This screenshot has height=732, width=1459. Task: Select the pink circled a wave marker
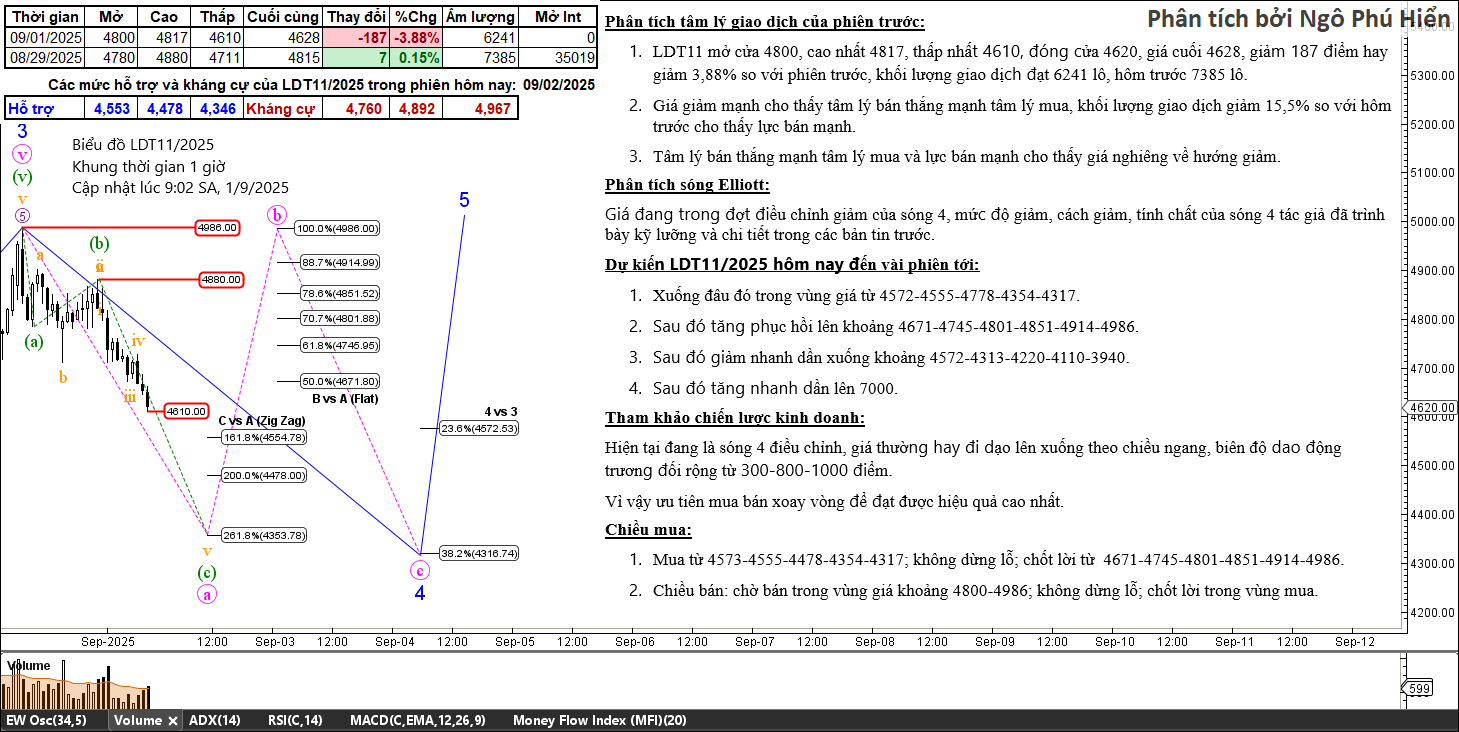click(x=207, y=593)
